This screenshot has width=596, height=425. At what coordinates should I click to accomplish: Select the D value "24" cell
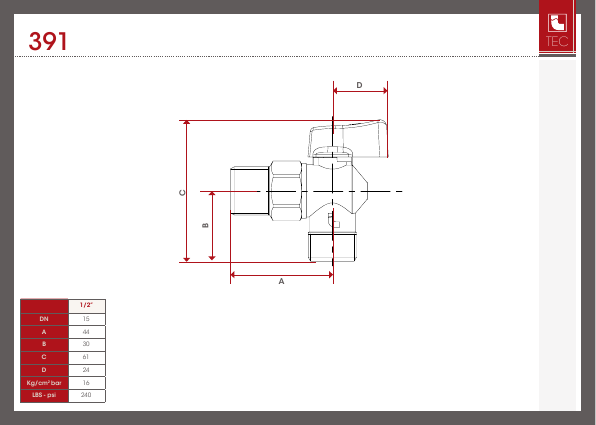coord(87,370)
